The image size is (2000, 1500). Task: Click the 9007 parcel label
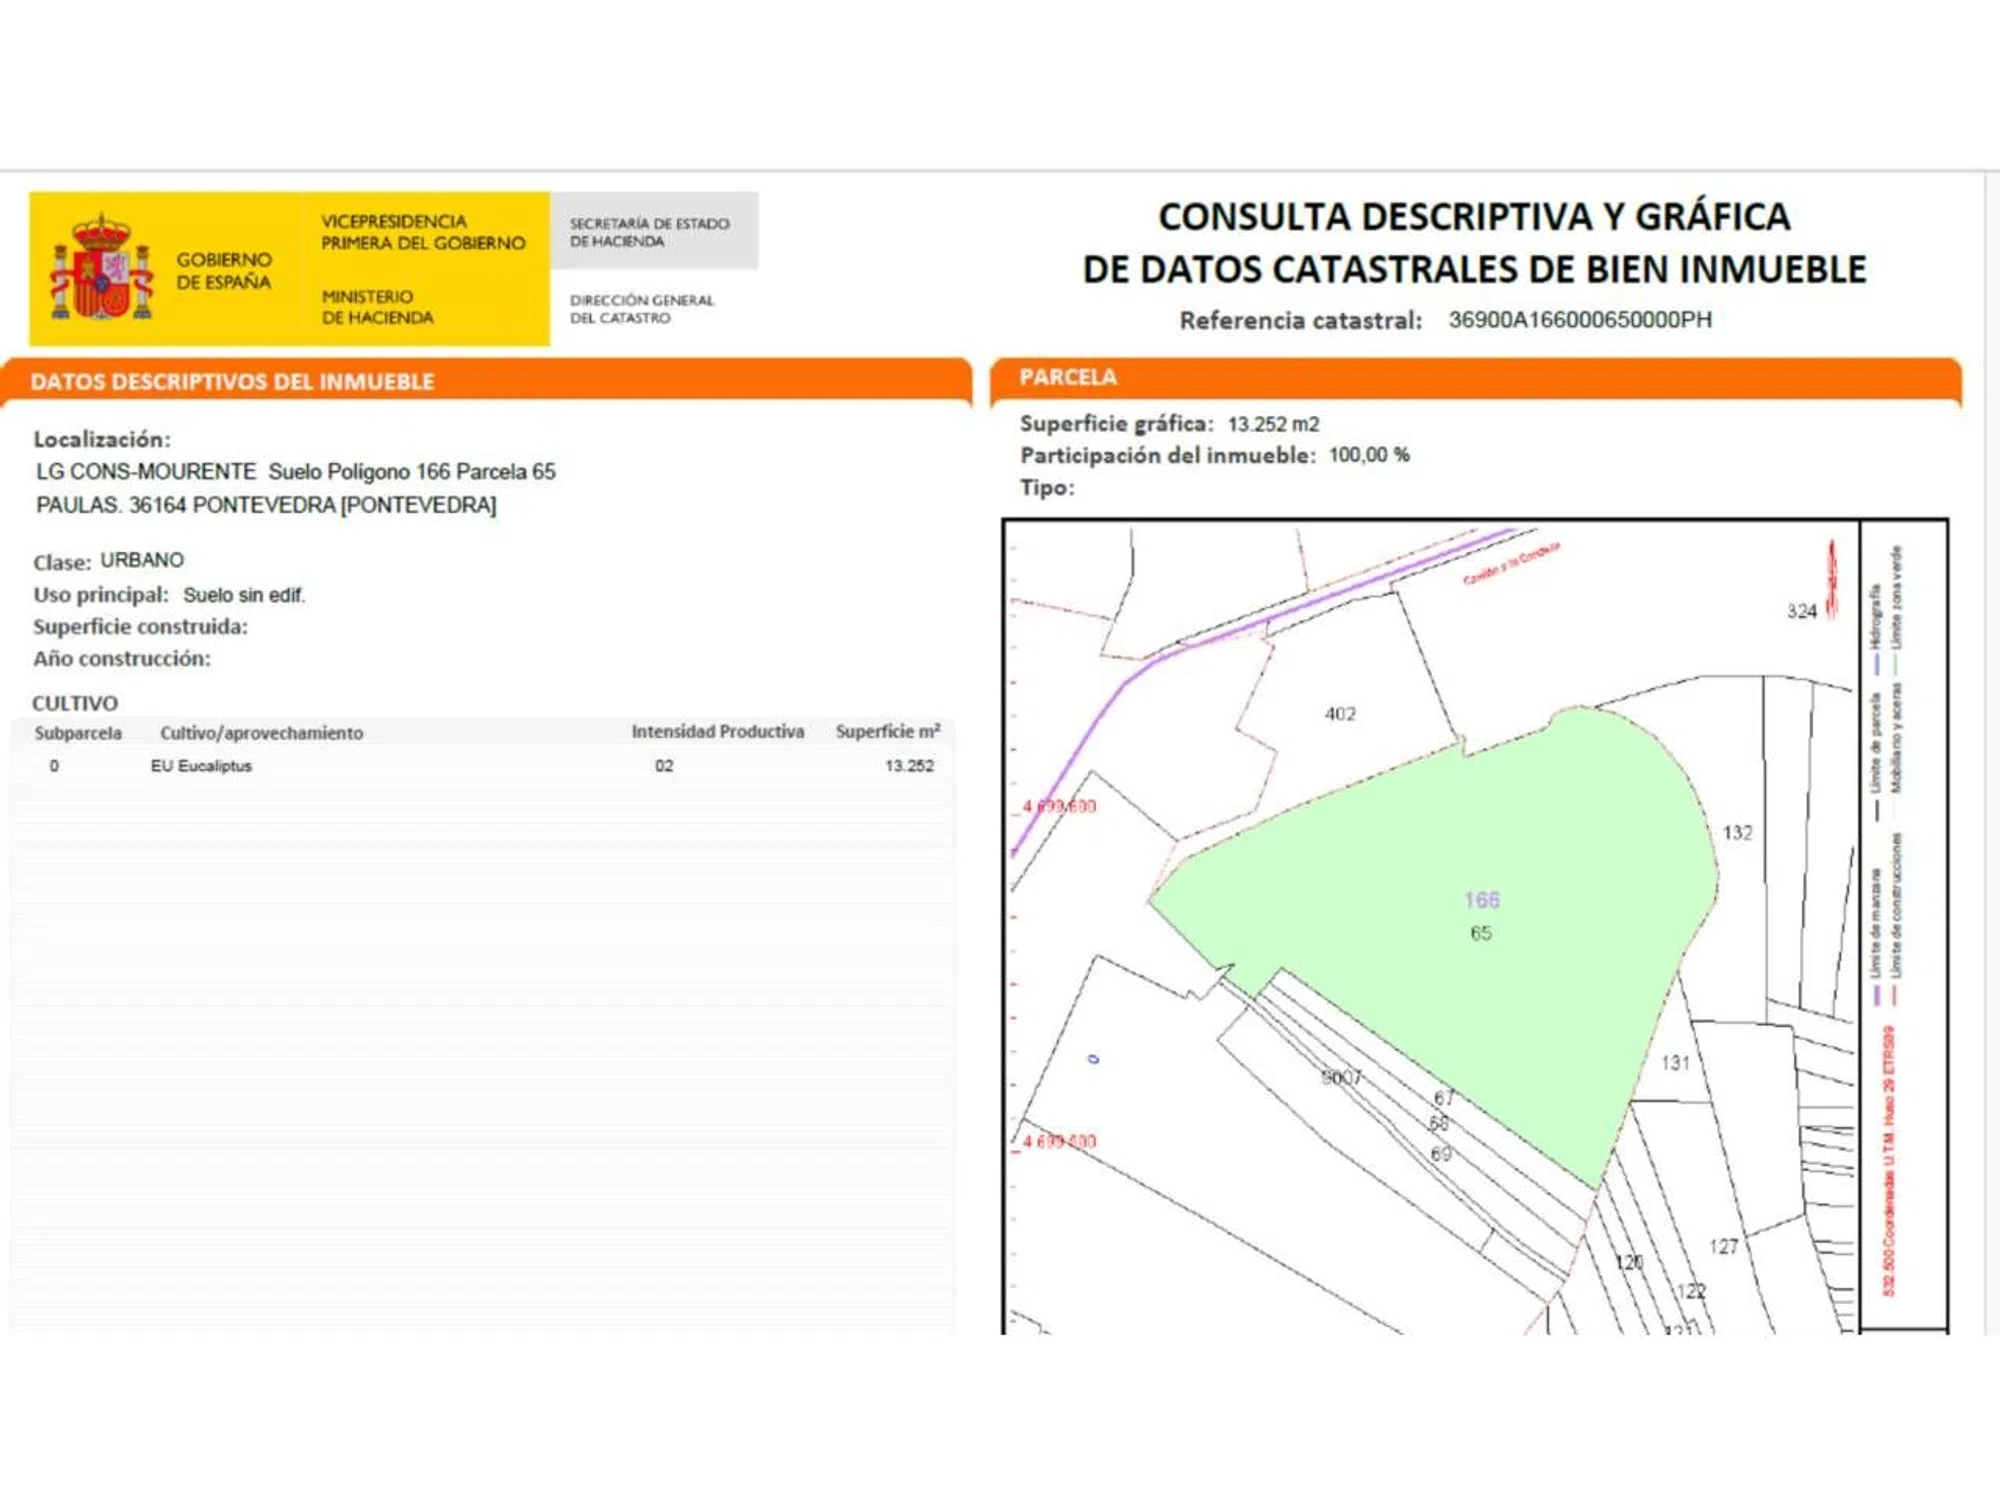[x=1340, y=1077]
